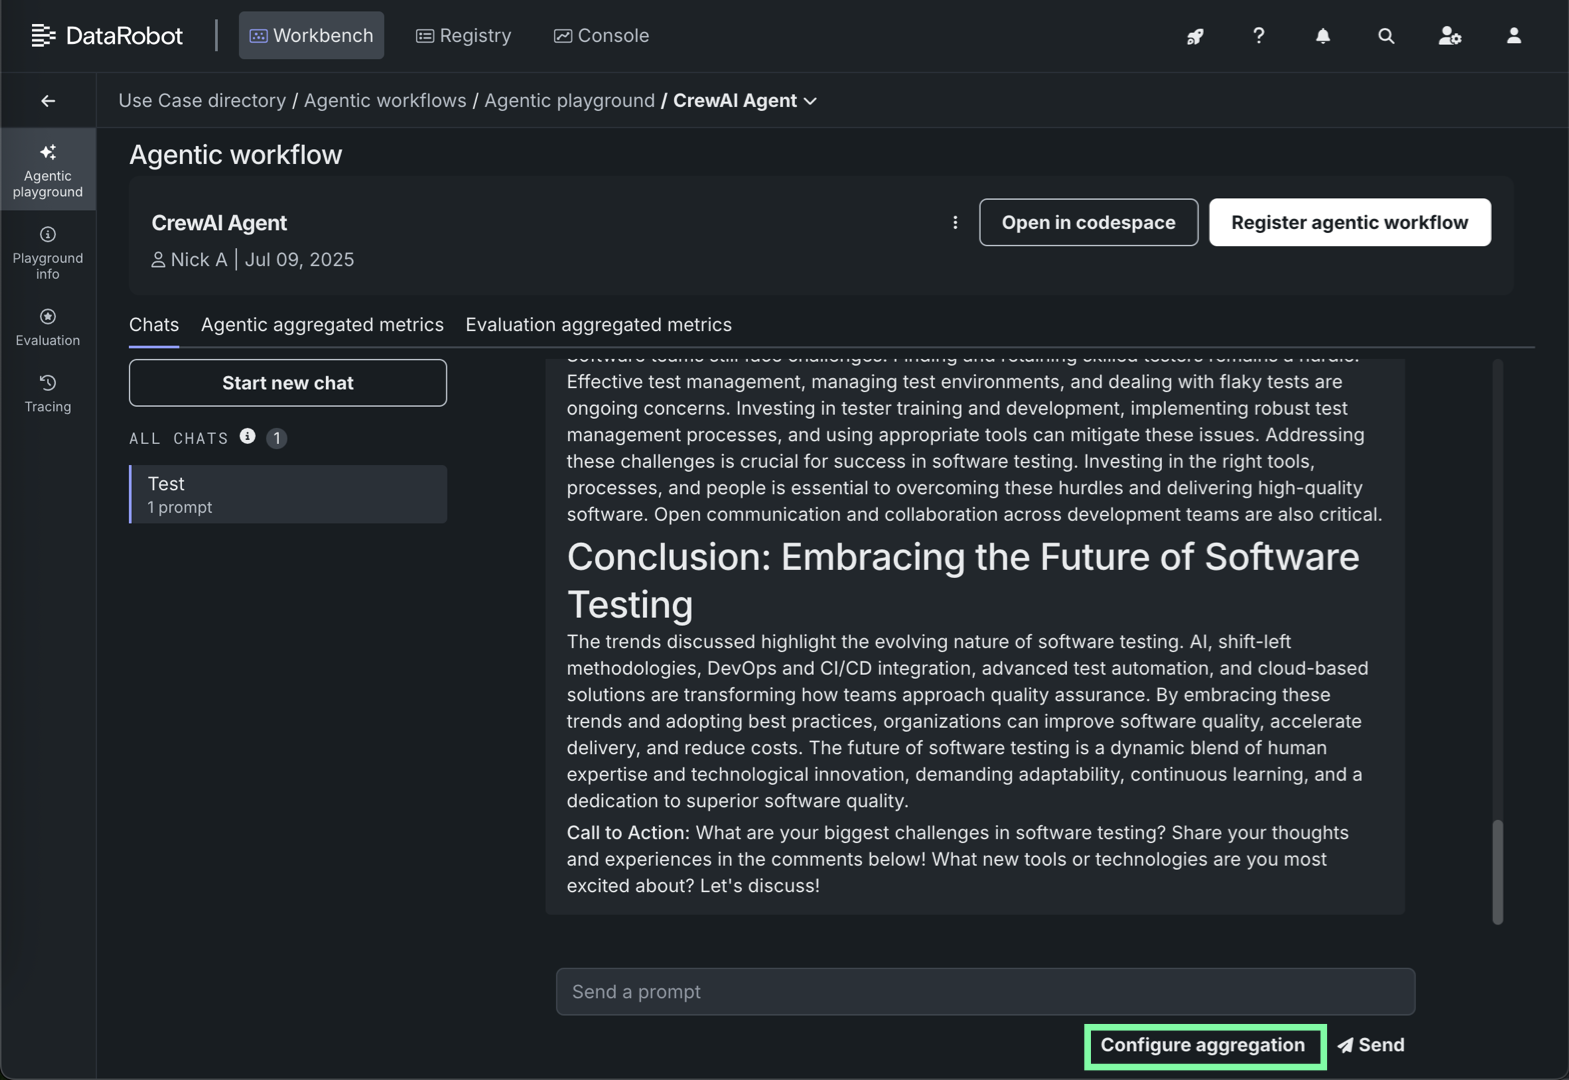Click the search magnifier icon
Viewport: 1569px width, 1080px height.
[1385, 36]
